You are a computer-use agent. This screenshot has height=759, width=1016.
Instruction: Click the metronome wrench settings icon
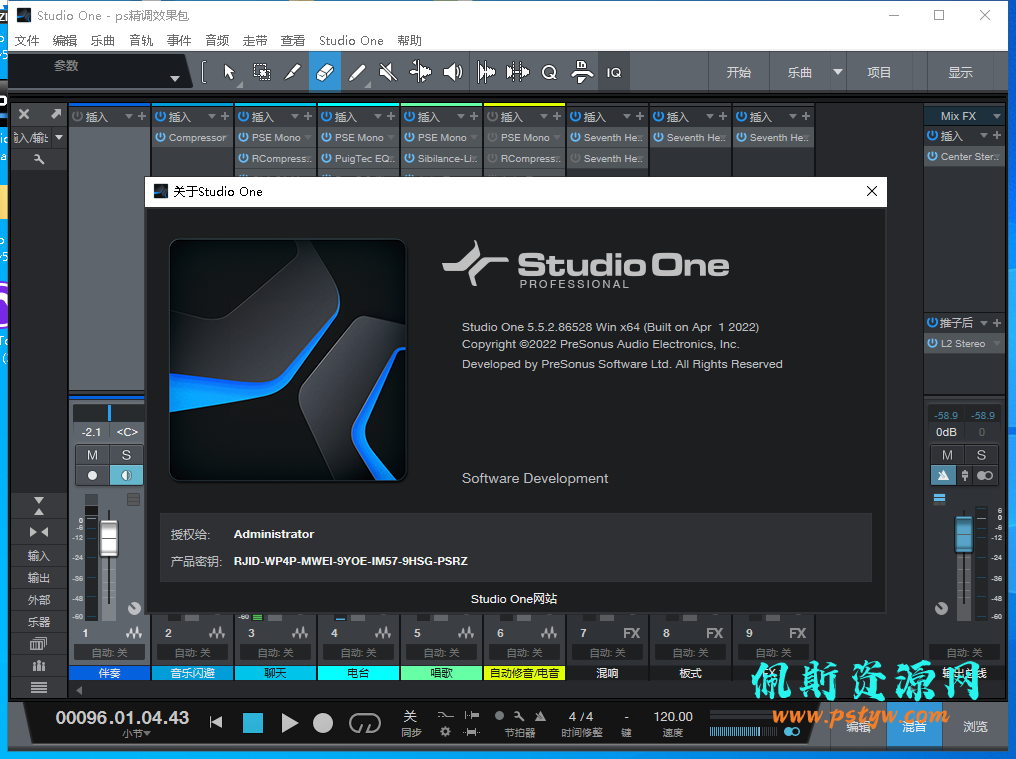click(519, 716)
